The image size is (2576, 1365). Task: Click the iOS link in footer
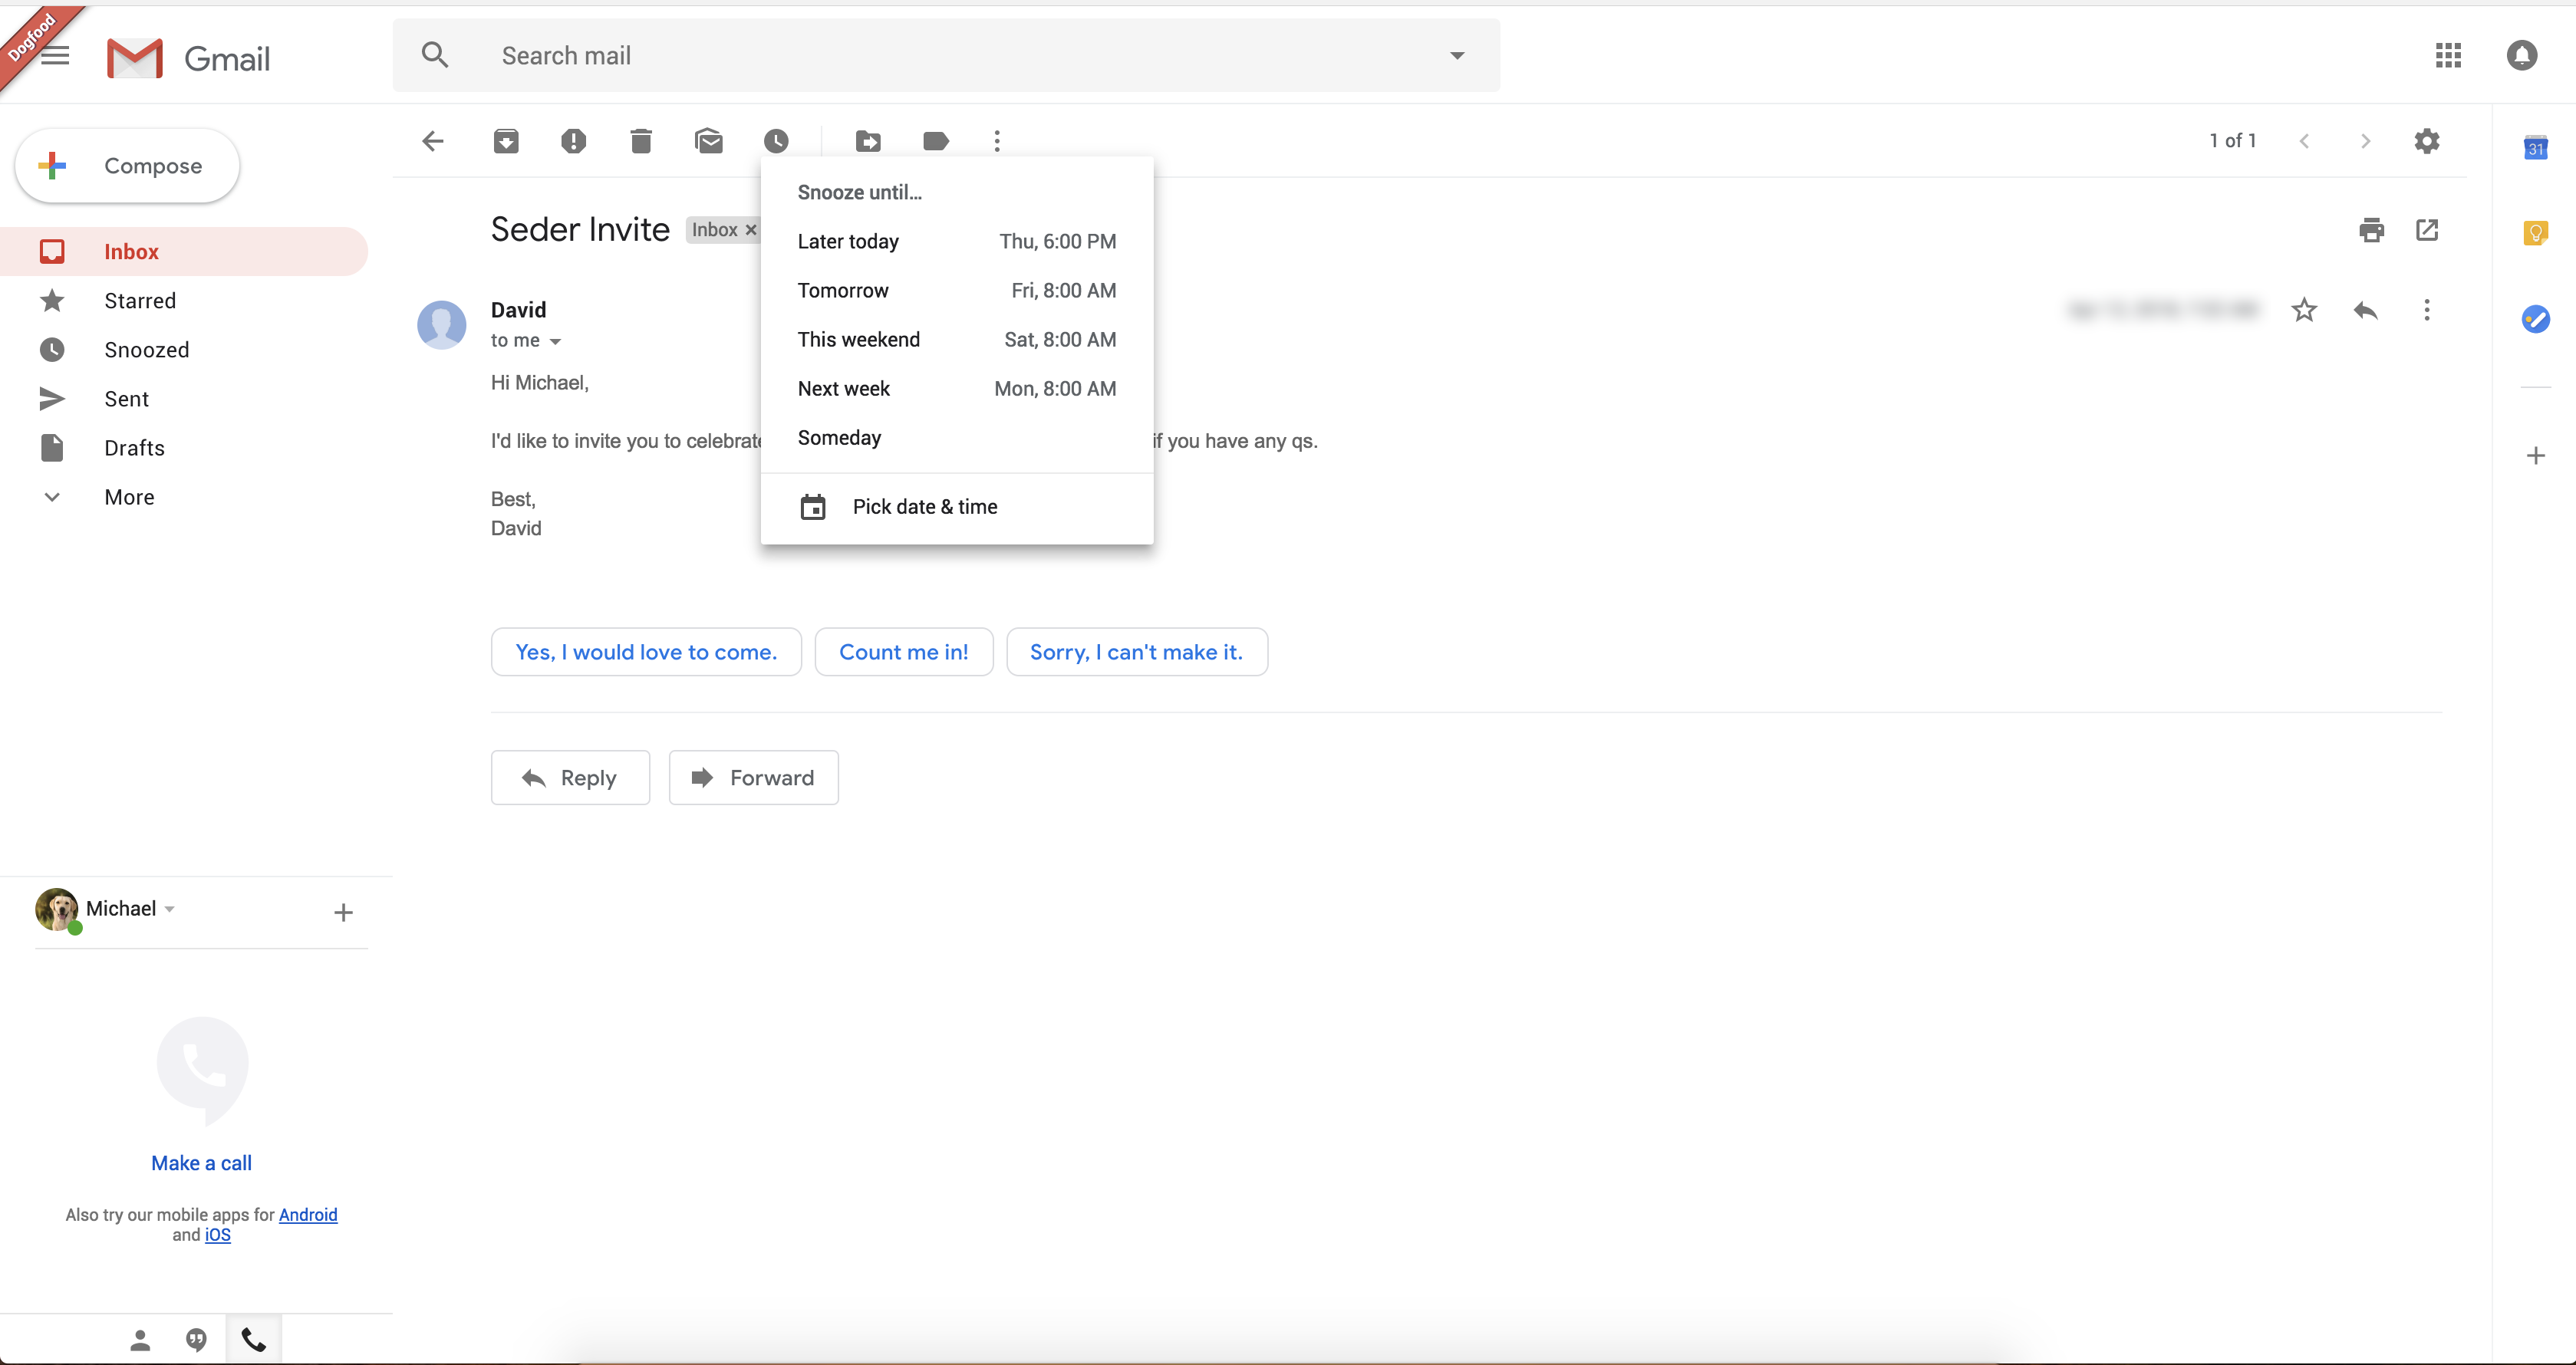click(x=216, y=1234)
